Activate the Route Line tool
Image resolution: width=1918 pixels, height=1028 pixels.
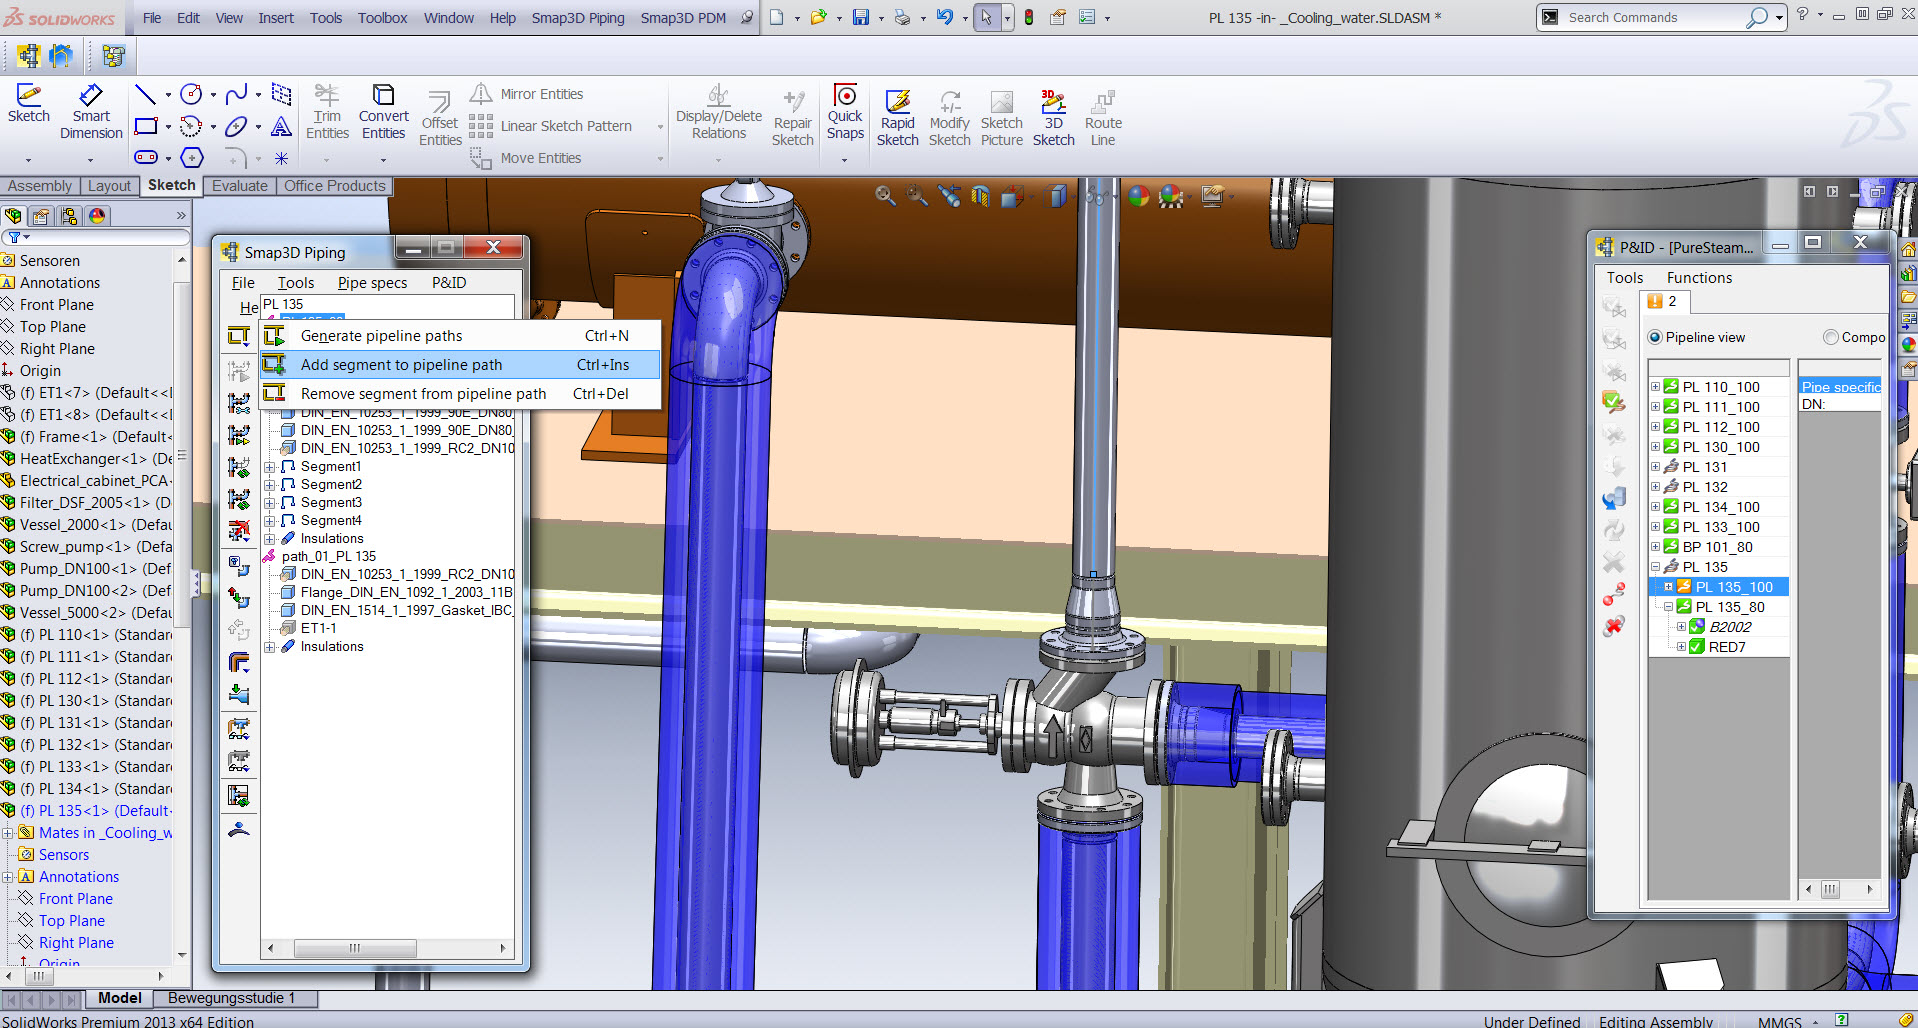(x=1102, y=113)
